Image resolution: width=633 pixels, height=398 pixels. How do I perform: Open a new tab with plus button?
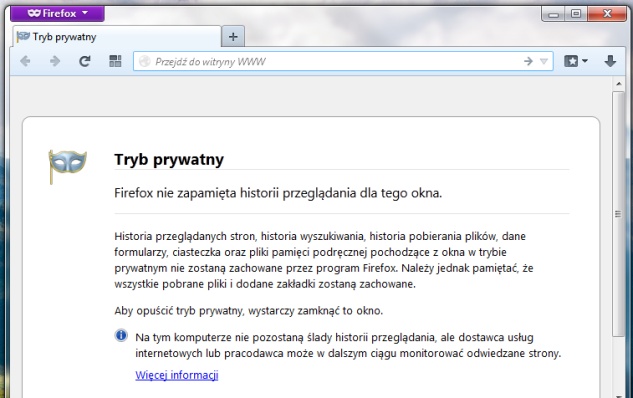[x=233, y=37]
